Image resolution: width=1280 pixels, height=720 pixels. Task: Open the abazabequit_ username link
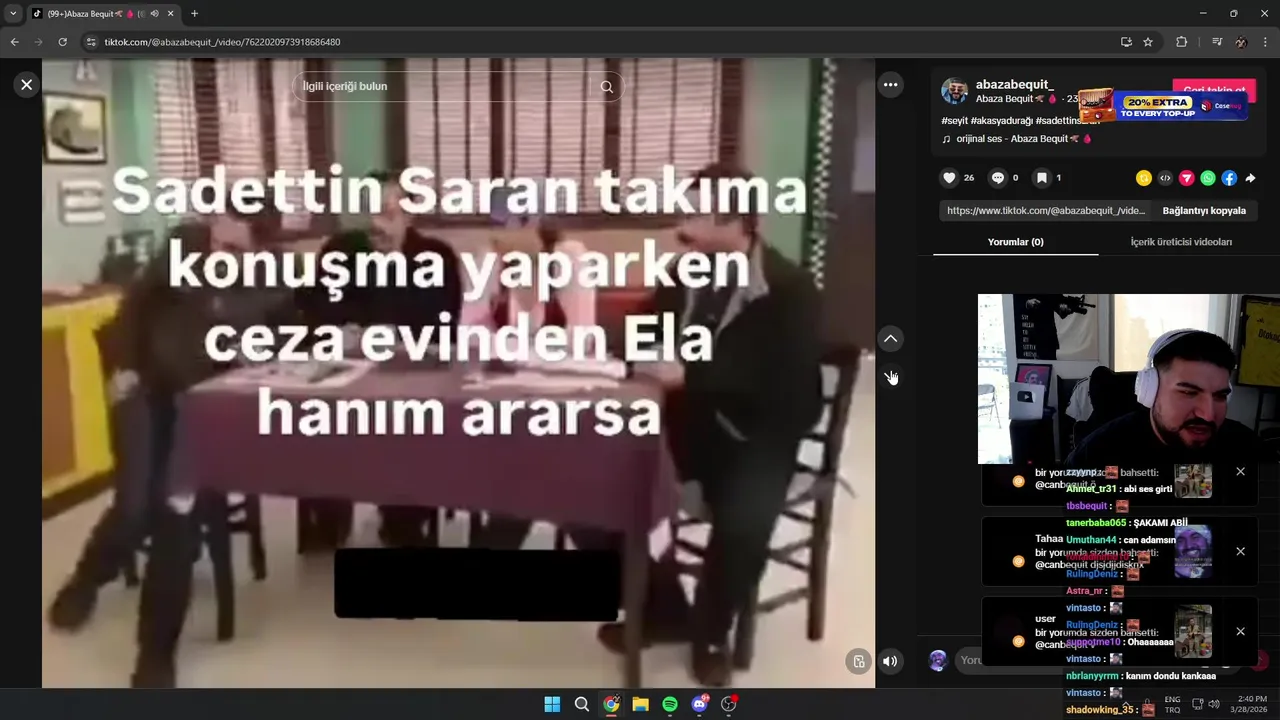coord(1014,85)
